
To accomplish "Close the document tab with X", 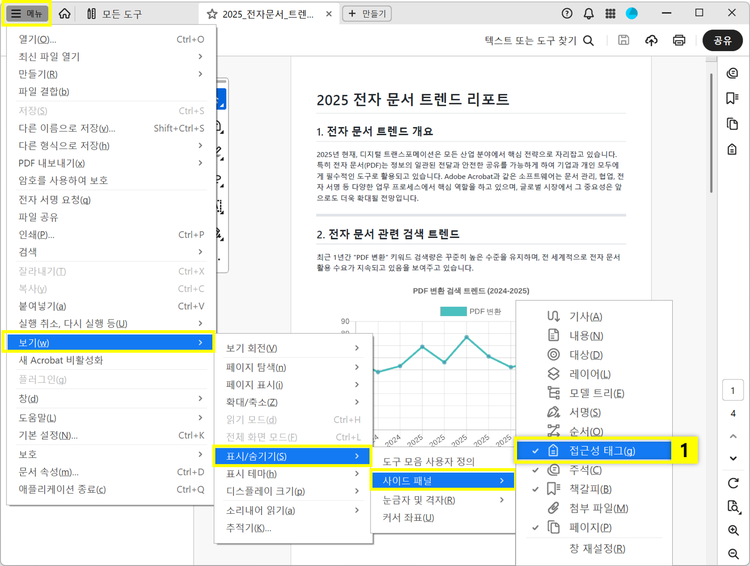I will tap(329, 14).
